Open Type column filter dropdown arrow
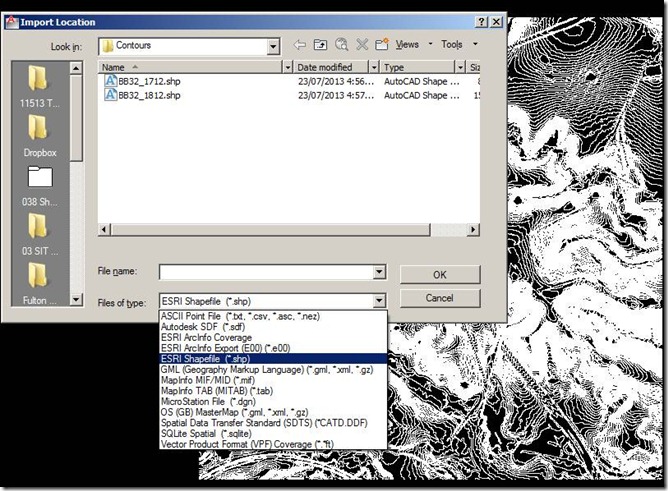 (x=460, y=67)
